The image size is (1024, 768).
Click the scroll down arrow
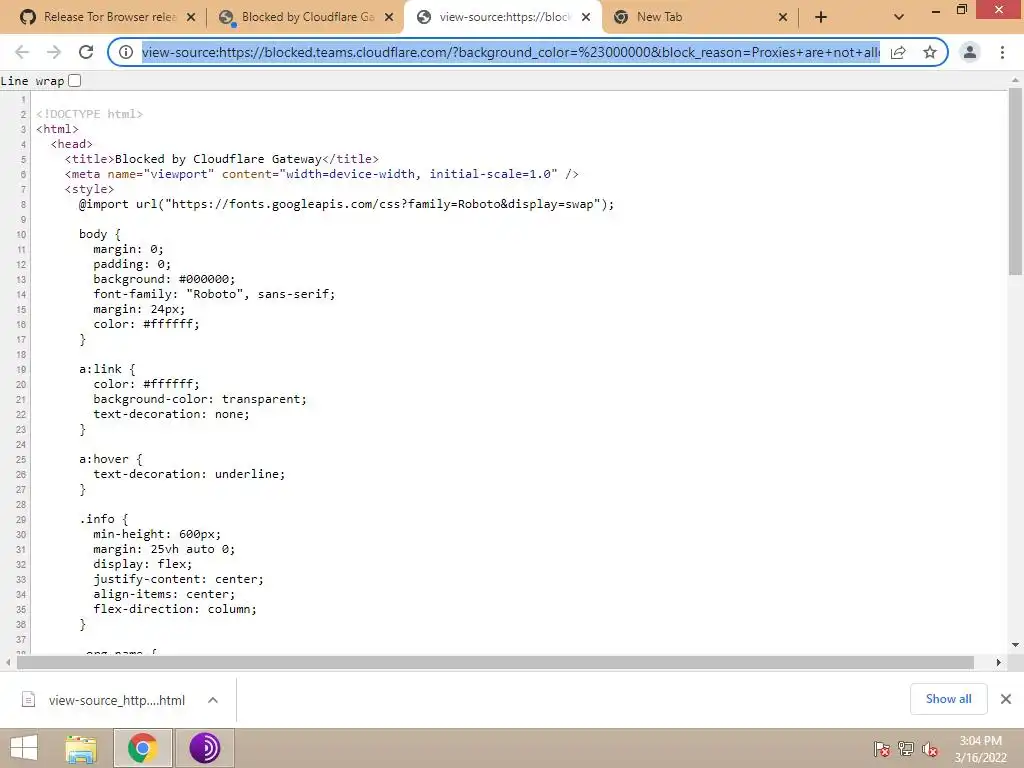click(1015, 645)
